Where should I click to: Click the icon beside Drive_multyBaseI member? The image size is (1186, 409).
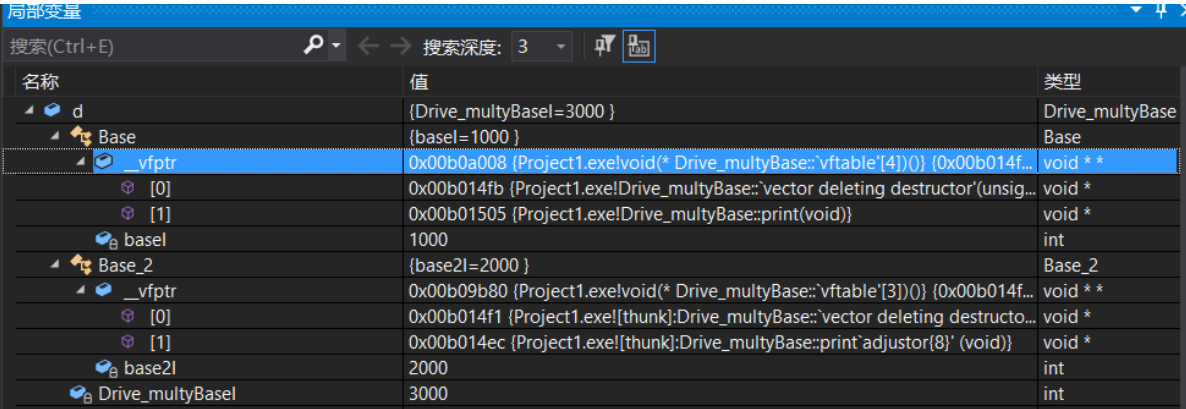pos(80,394)
